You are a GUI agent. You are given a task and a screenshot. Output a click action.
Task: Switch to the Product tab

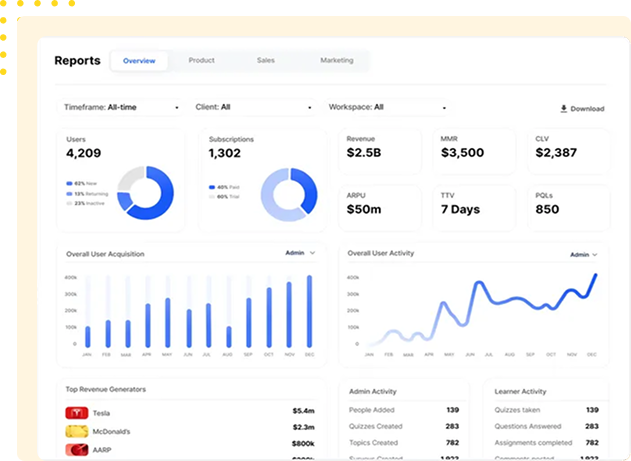coord(201,61)
